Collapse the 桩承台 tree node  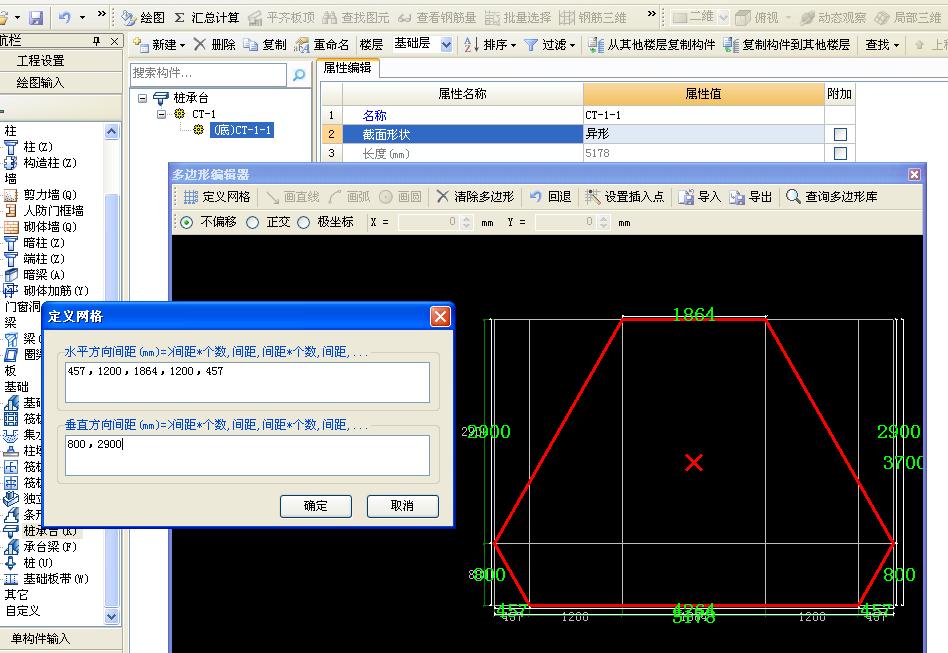click(x=142, y=98)
